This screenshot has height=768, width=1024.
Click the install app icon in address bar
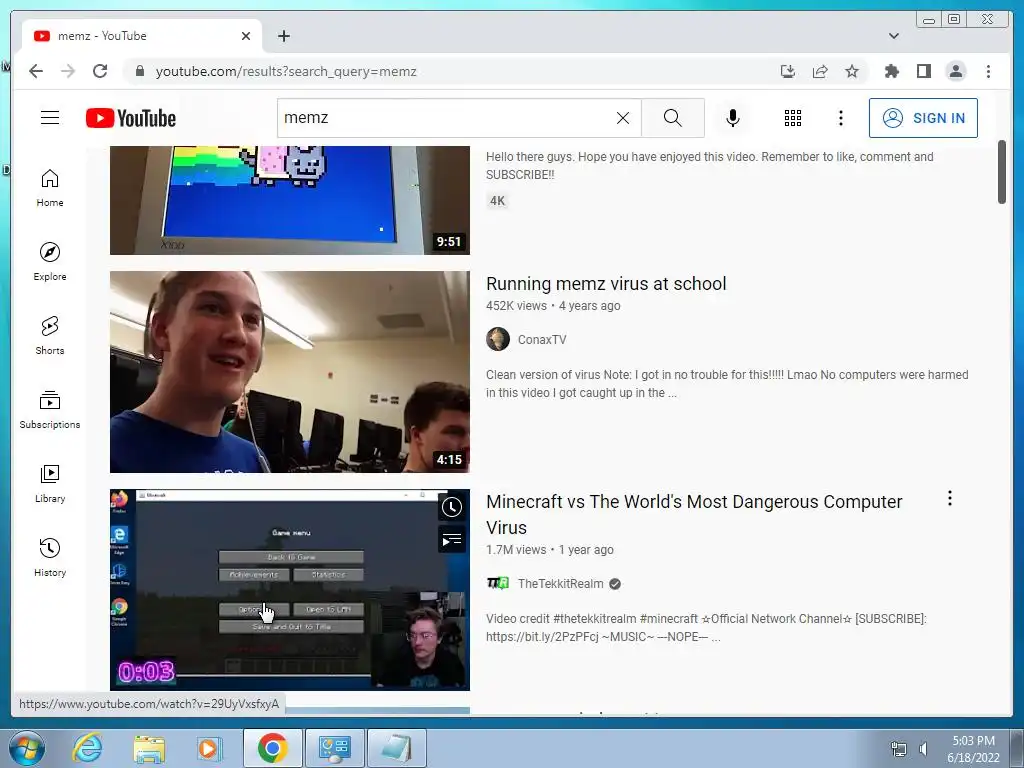click(x=788, y=71)
